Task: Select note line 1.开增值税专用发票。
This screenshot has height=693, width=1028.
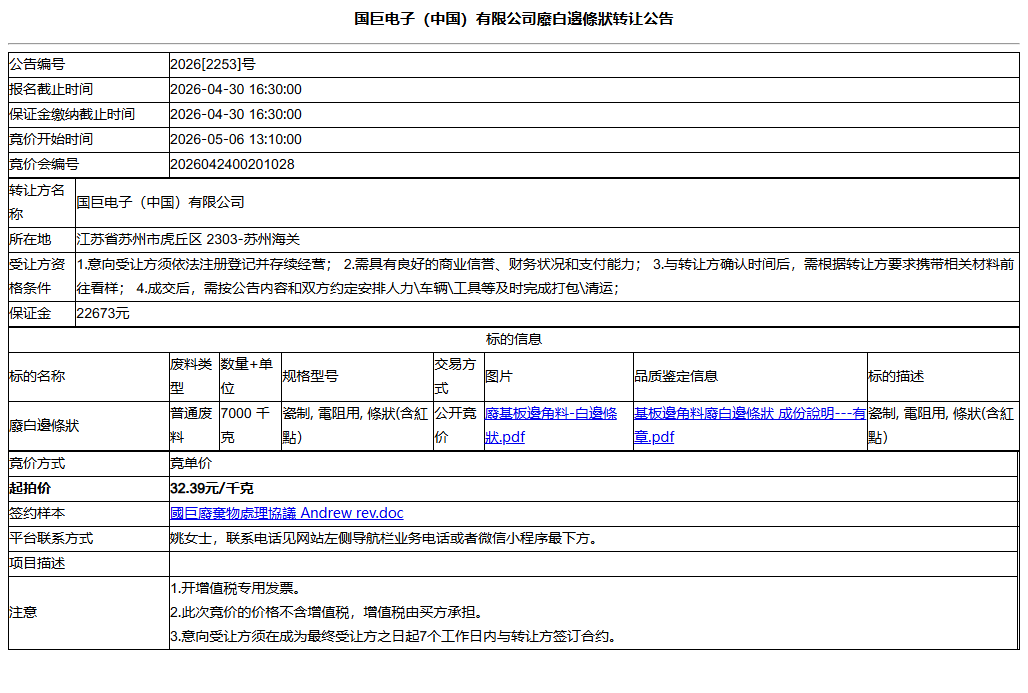Action: [236, 588]
